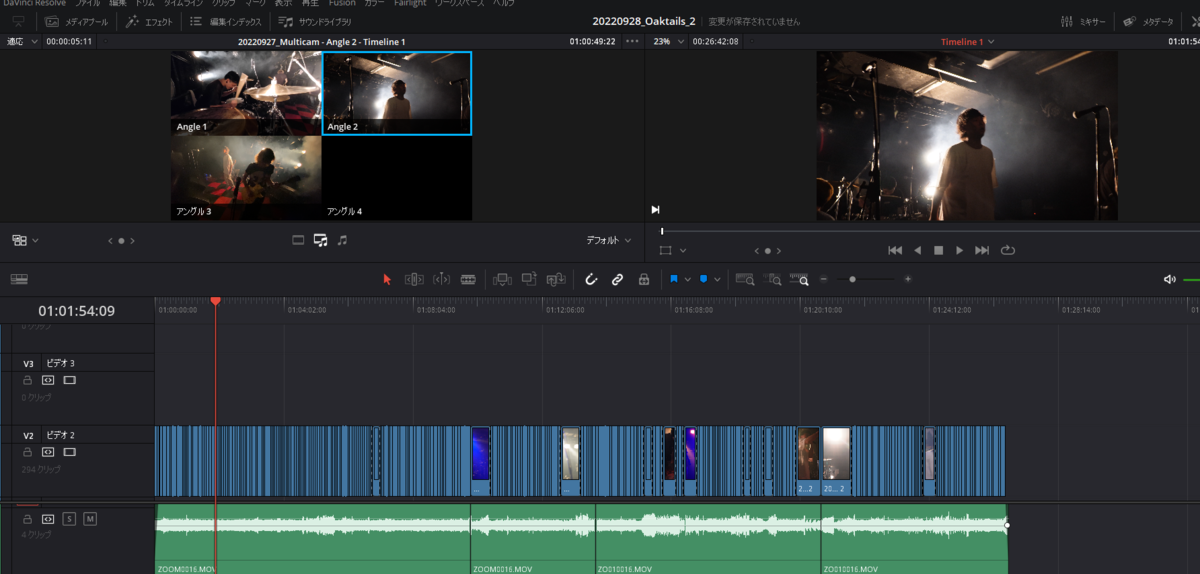This screenshot has width=1200, height=574.
Task: Click the timeline zoom slider handle
Action: pos(852,280)
